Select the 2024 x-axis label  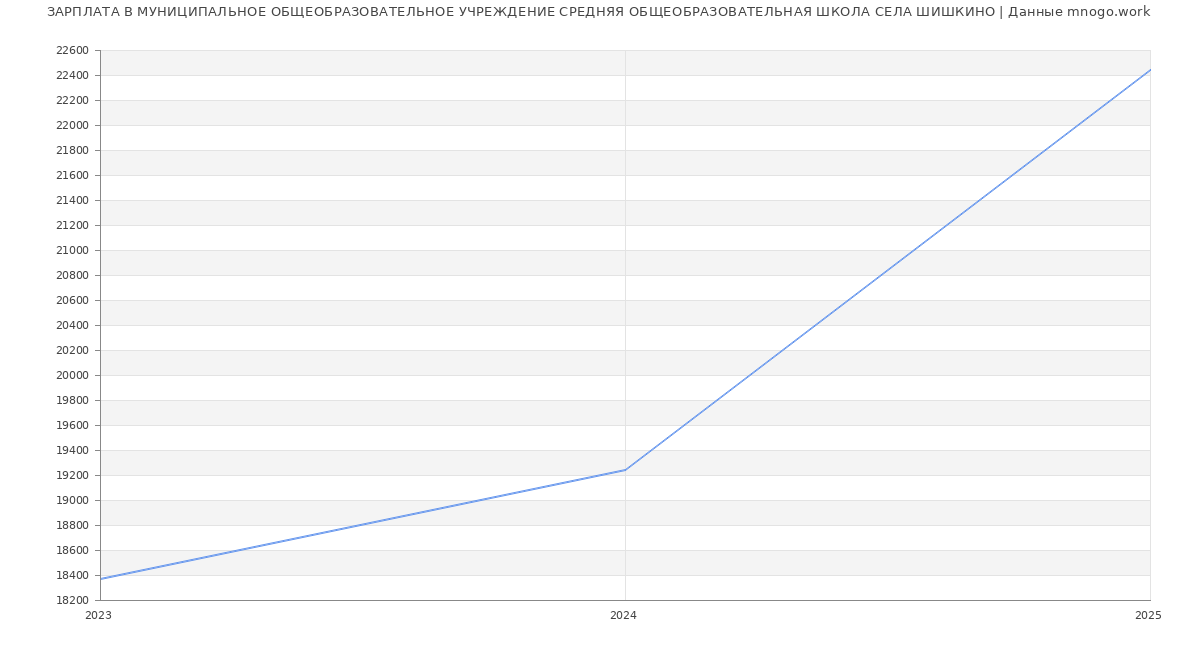click(623, 616)
